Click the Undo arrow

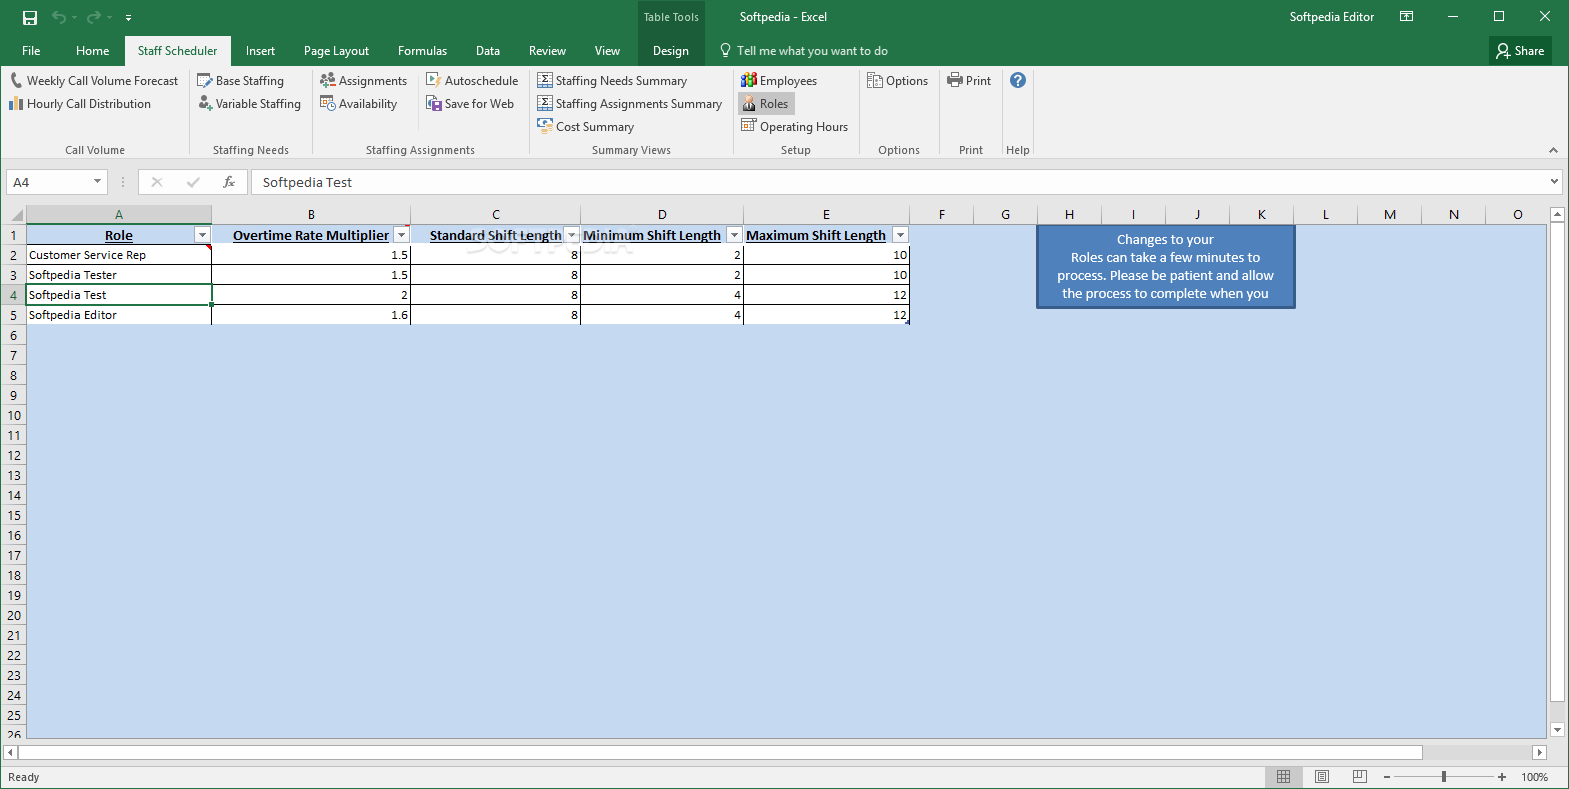(x=59, y=17)
